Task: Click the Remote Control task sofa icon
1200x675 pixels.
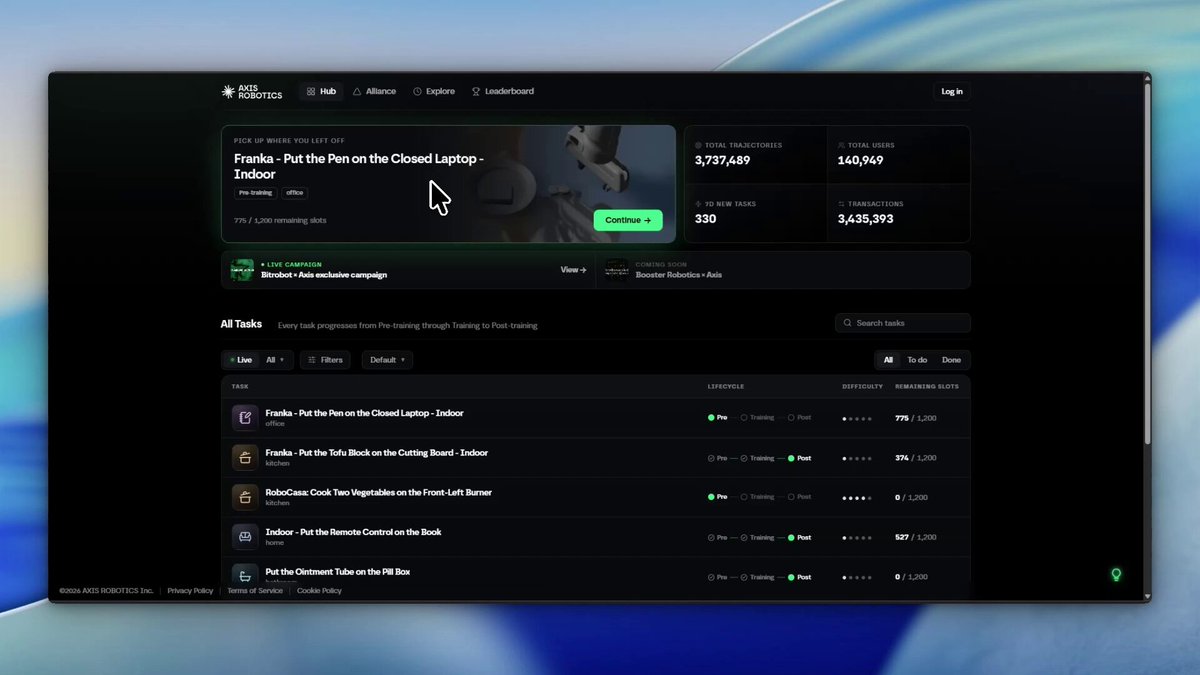Action: pyautogui.click(x=245, y=537)
